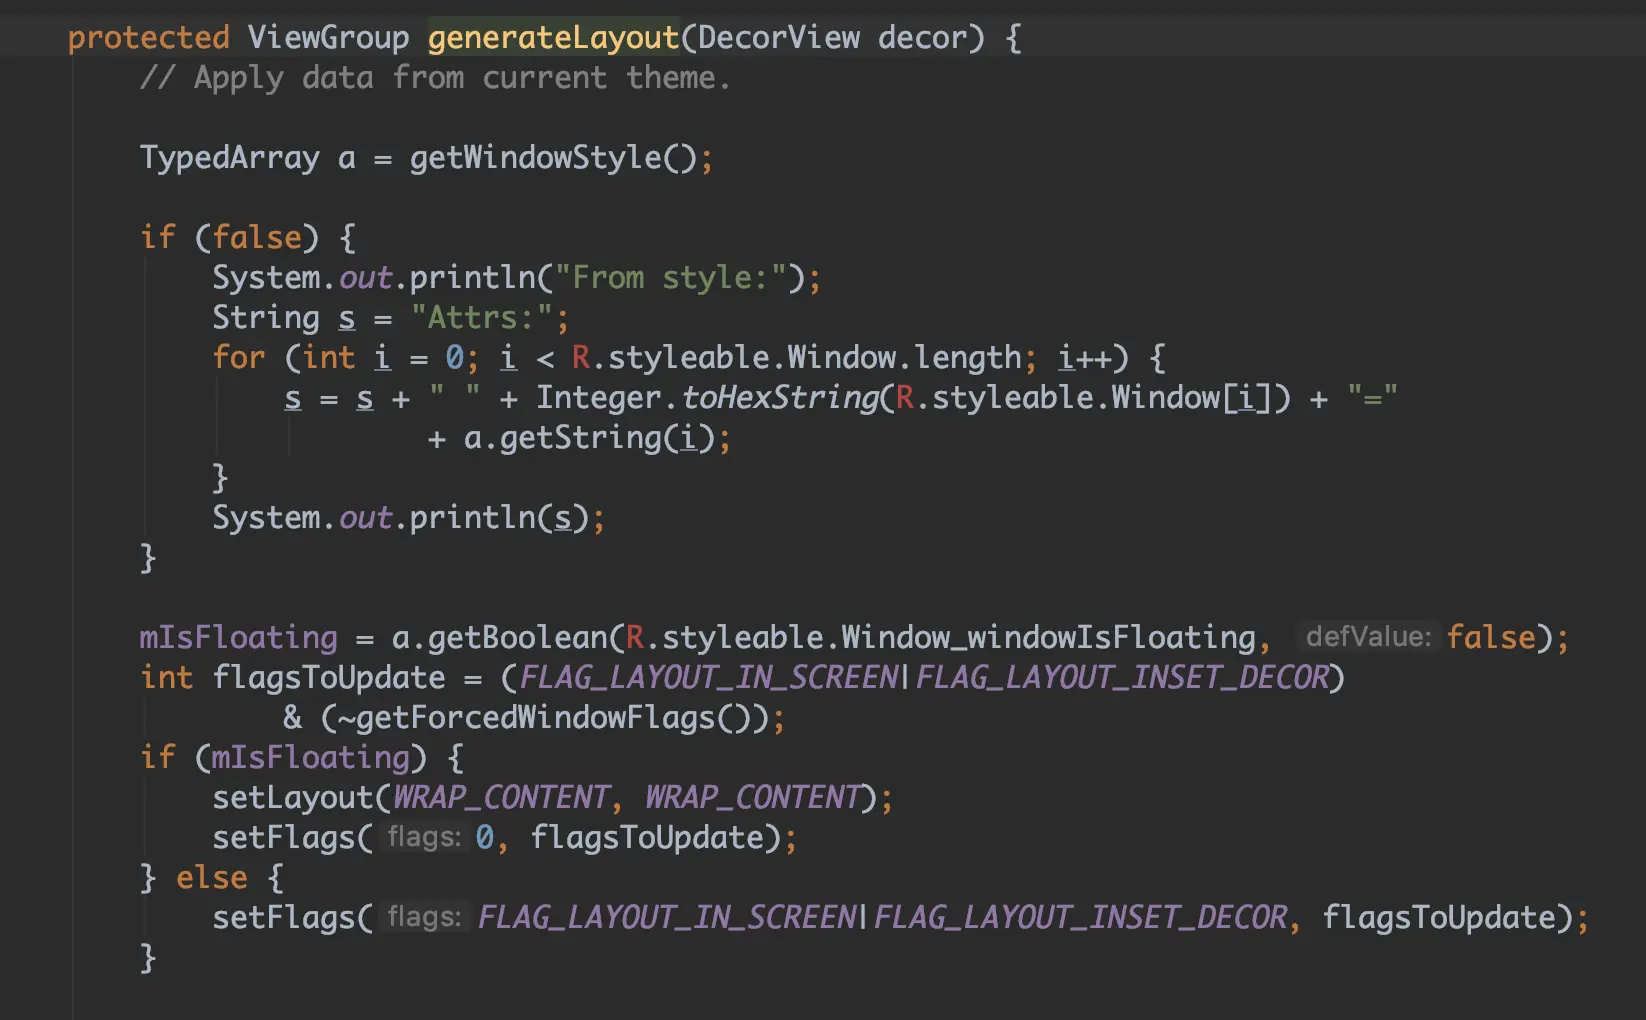The height and width of the screenshot is (1020, 1646).
Task: Click the setLayout method call
Action: 293,798
